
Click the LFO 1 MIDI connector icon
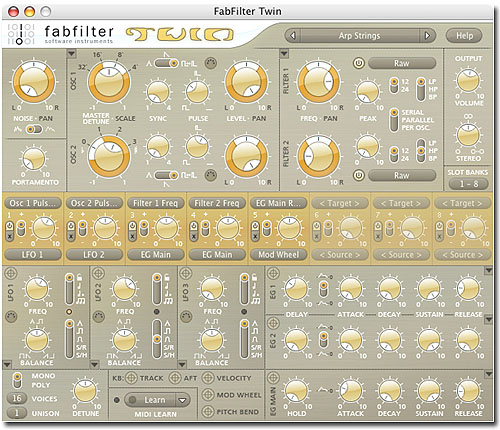pyautogui.click(x=11, y=316)
